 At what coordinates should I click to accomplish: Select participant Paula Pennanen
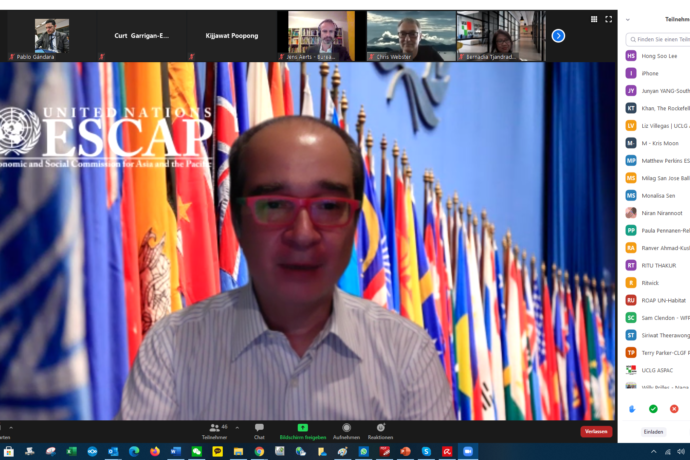pos(657,231)
